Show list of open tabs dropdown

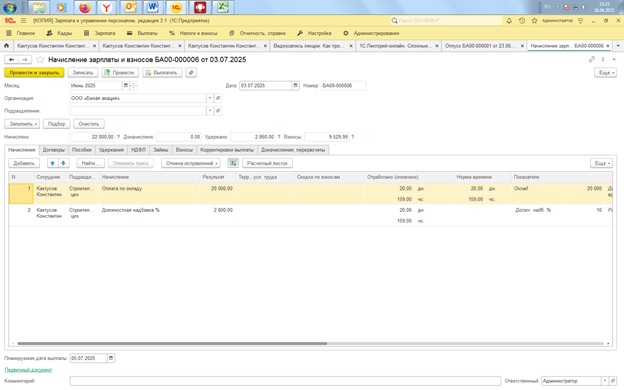[x=618, y=46]
